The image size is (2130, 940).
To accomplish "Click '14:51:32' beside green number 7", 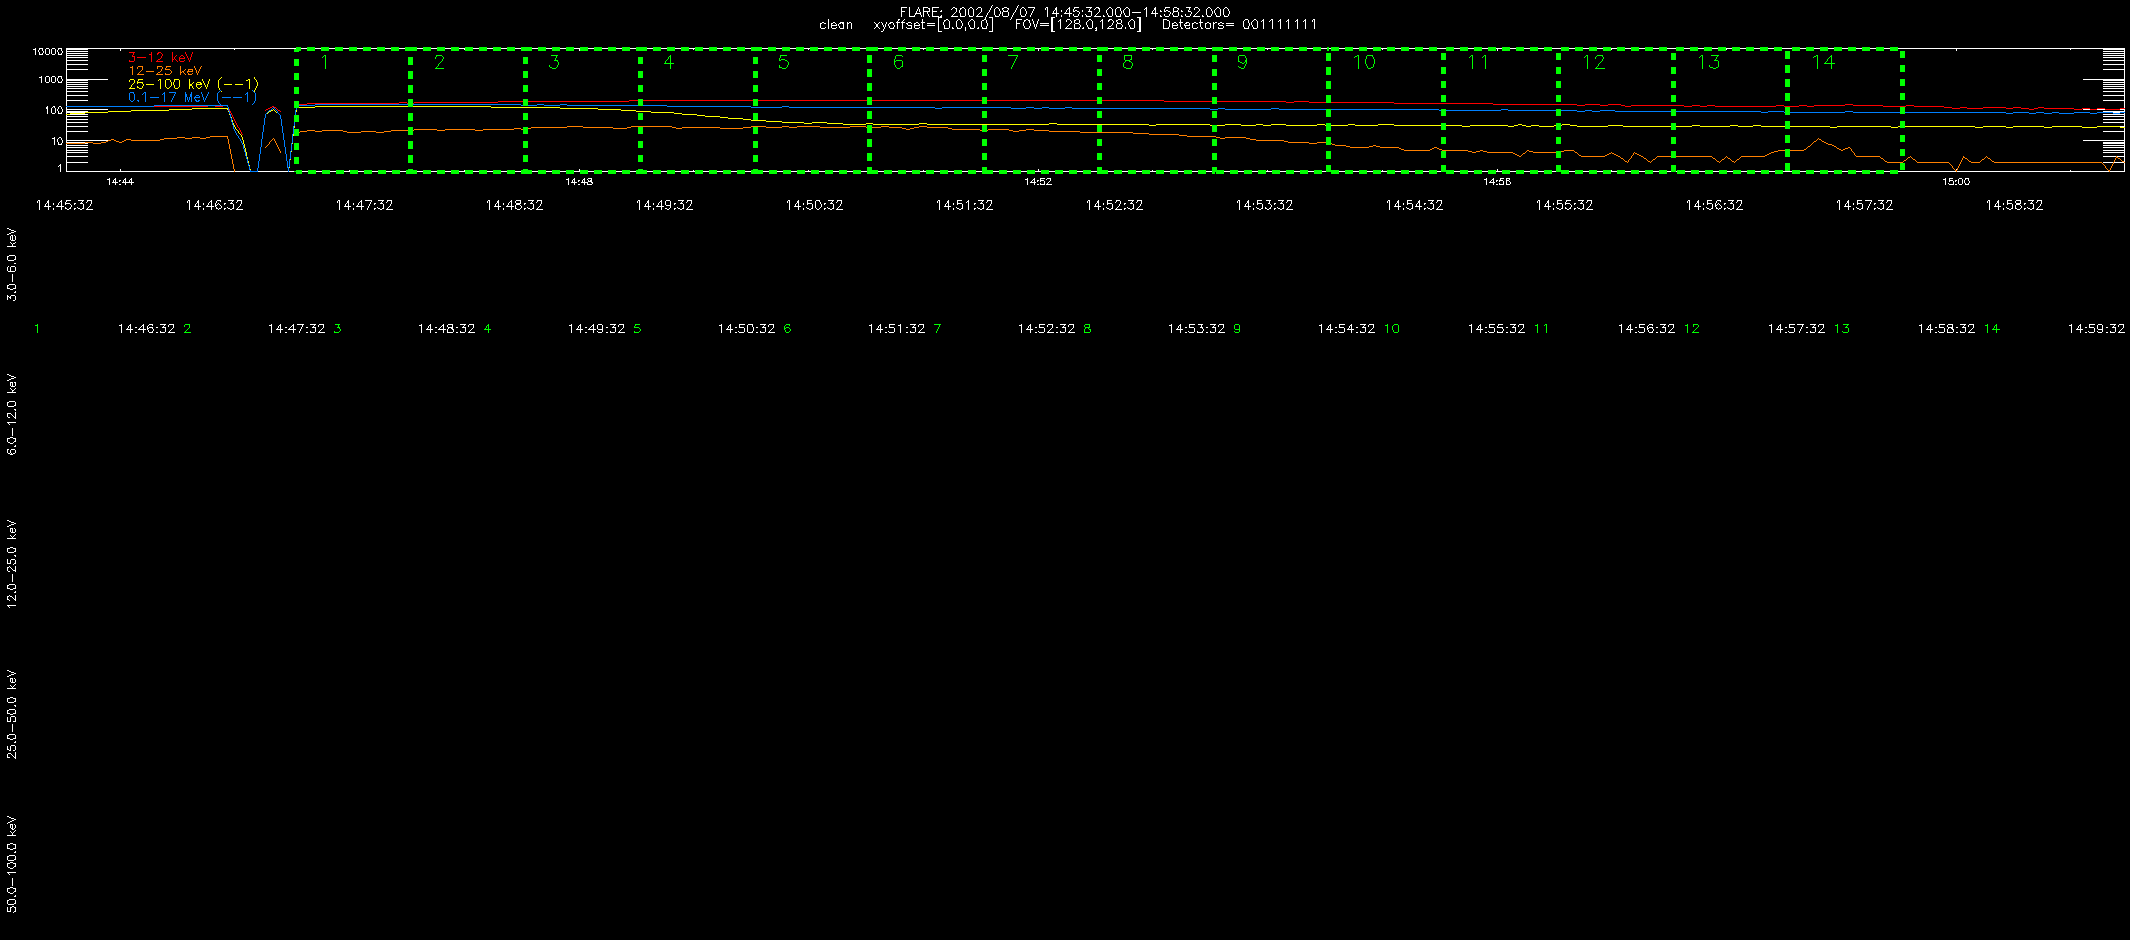I will (896, 329).
